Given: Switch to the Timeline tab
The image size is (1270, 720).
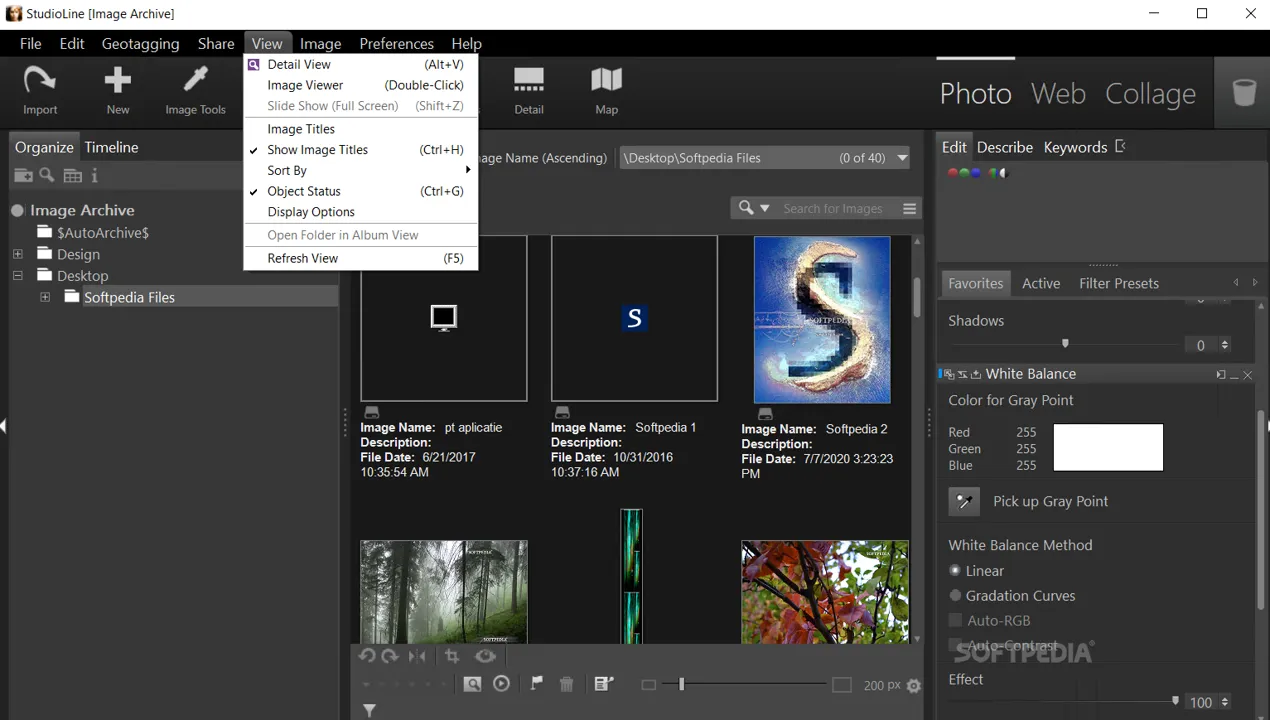Looking at the screenshot, I should (x=111, y=147).
